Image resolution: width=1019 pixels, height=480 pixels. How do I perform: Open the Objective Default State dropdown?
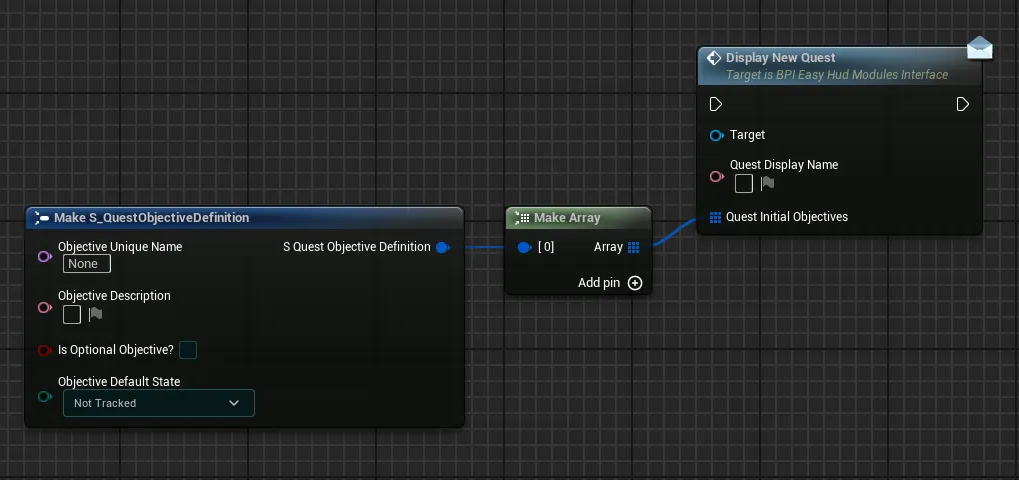(x=159, y=403)
